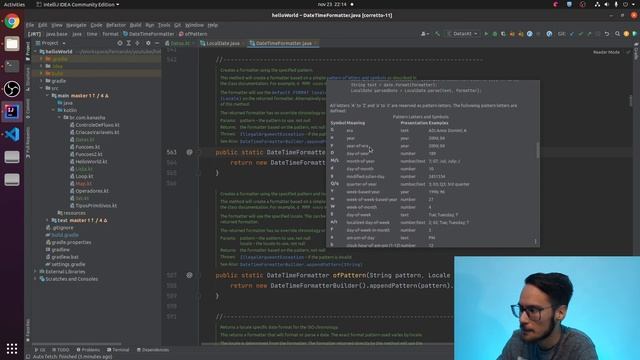640x360 pixels.
Task: Expand the test module node
Action: [x=47, y=220]
